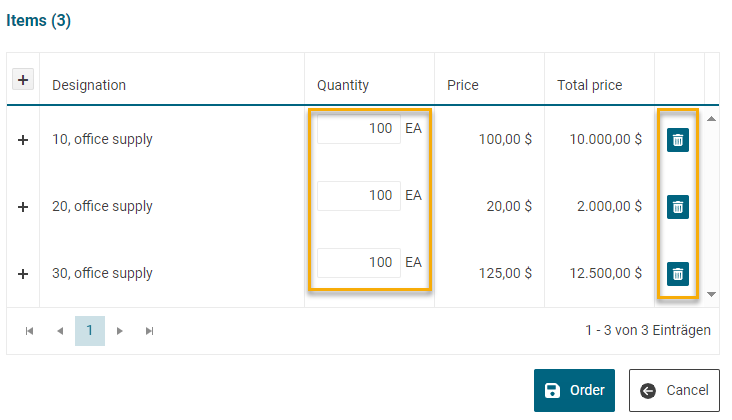The width and height of the screenshot is (732, 420).
Task: Expand row 30, office supply
Action: pyautogui.click(x=23, y=274)
